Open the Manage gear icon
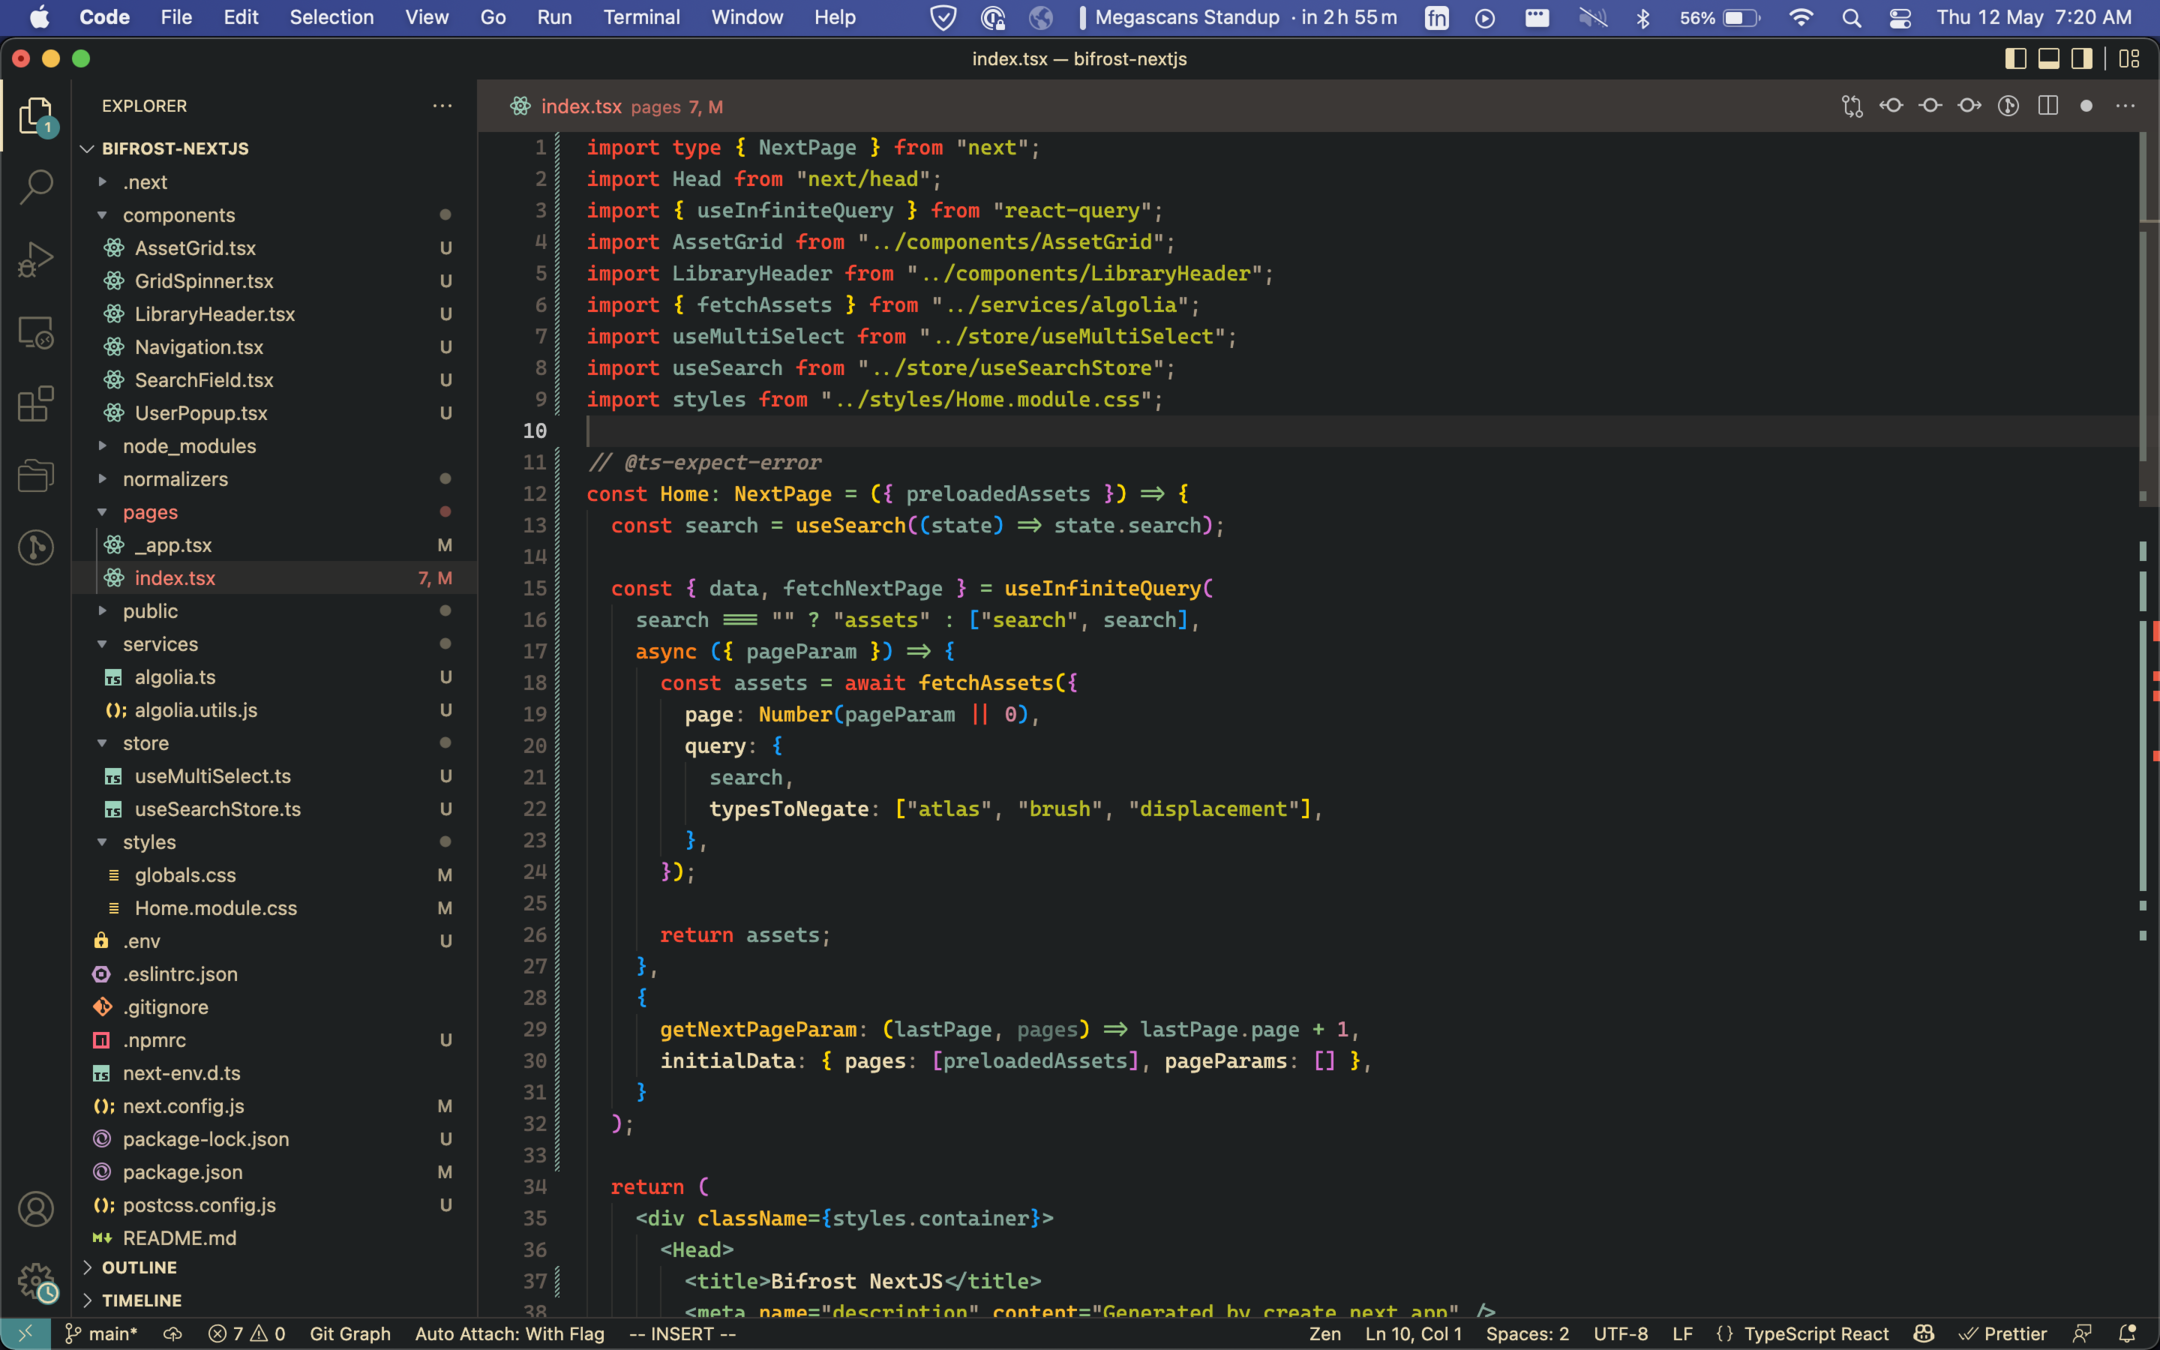The height and width of the screenshot is (1350, 2160). coord(36,1280)
